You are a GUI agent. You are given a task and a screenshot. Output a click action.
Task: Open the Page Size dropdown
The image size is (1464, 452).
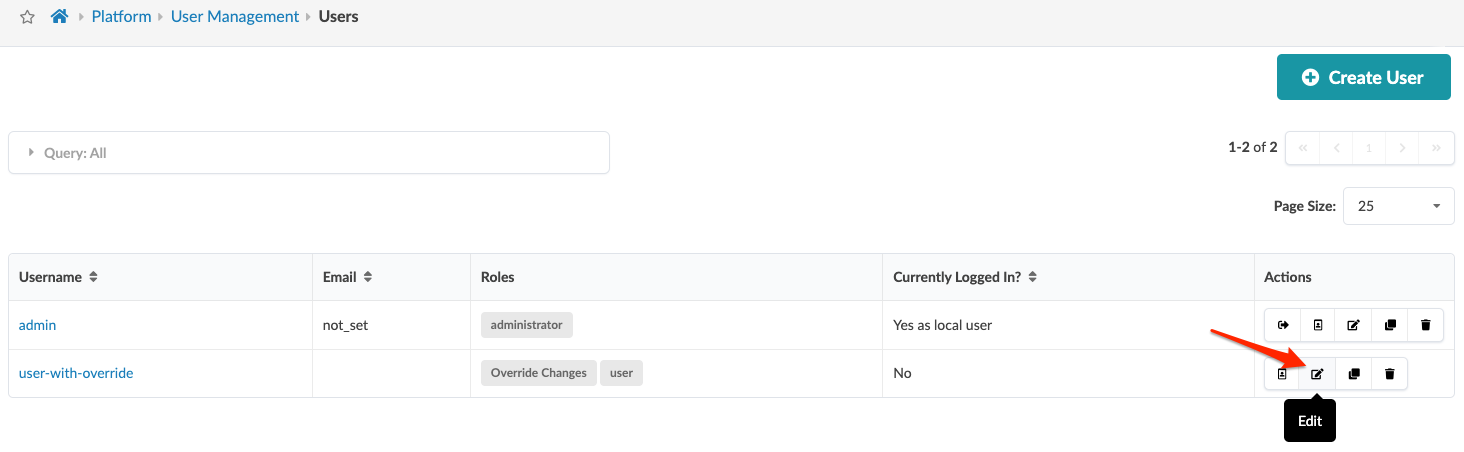point(1398,206)
